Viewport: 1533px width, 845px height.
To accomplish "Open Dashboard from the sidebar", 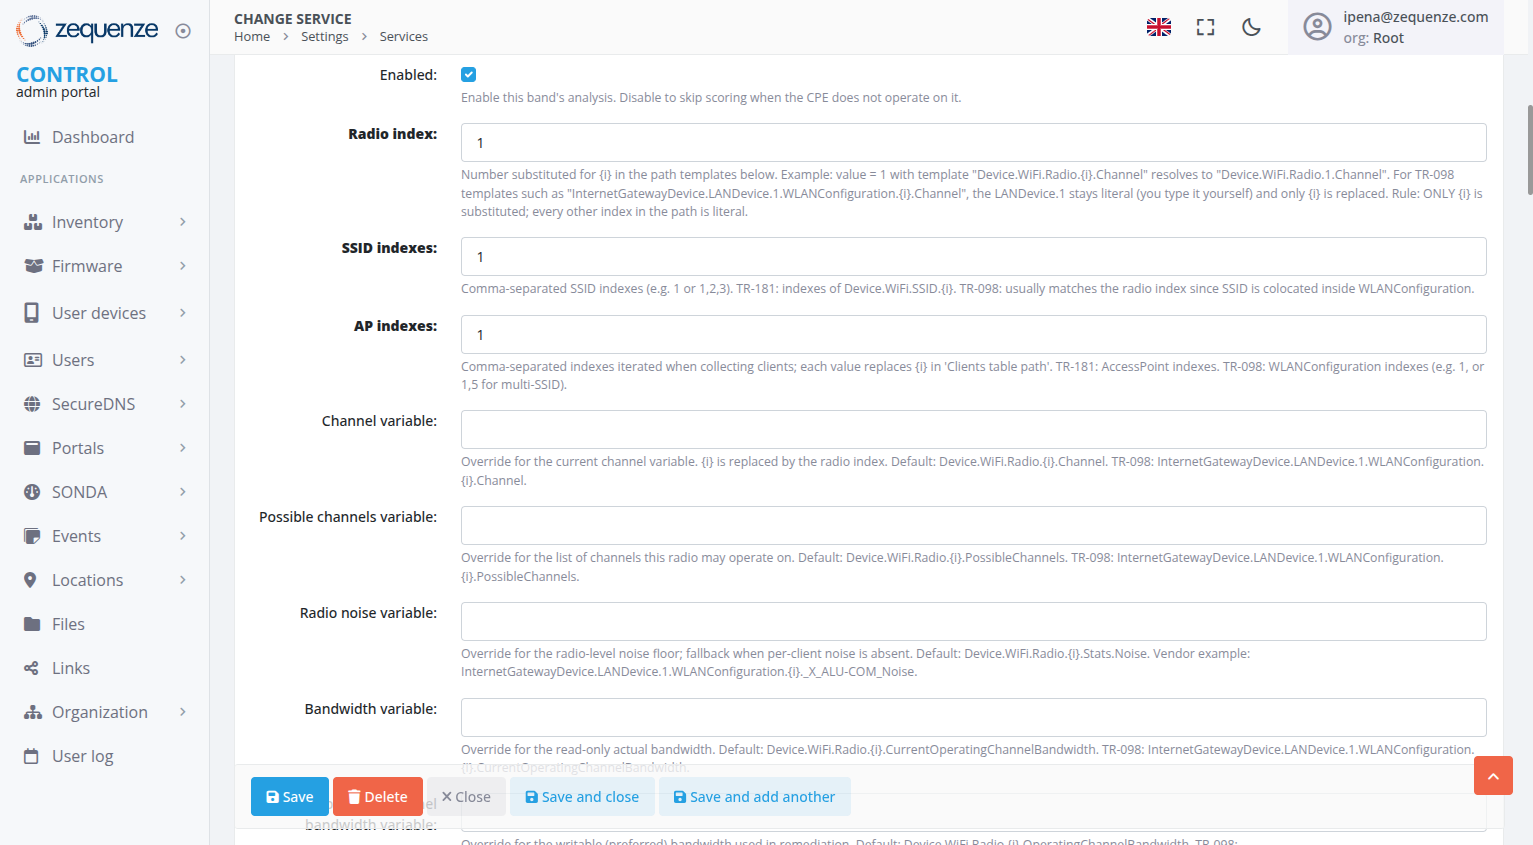I will [92, 137].
